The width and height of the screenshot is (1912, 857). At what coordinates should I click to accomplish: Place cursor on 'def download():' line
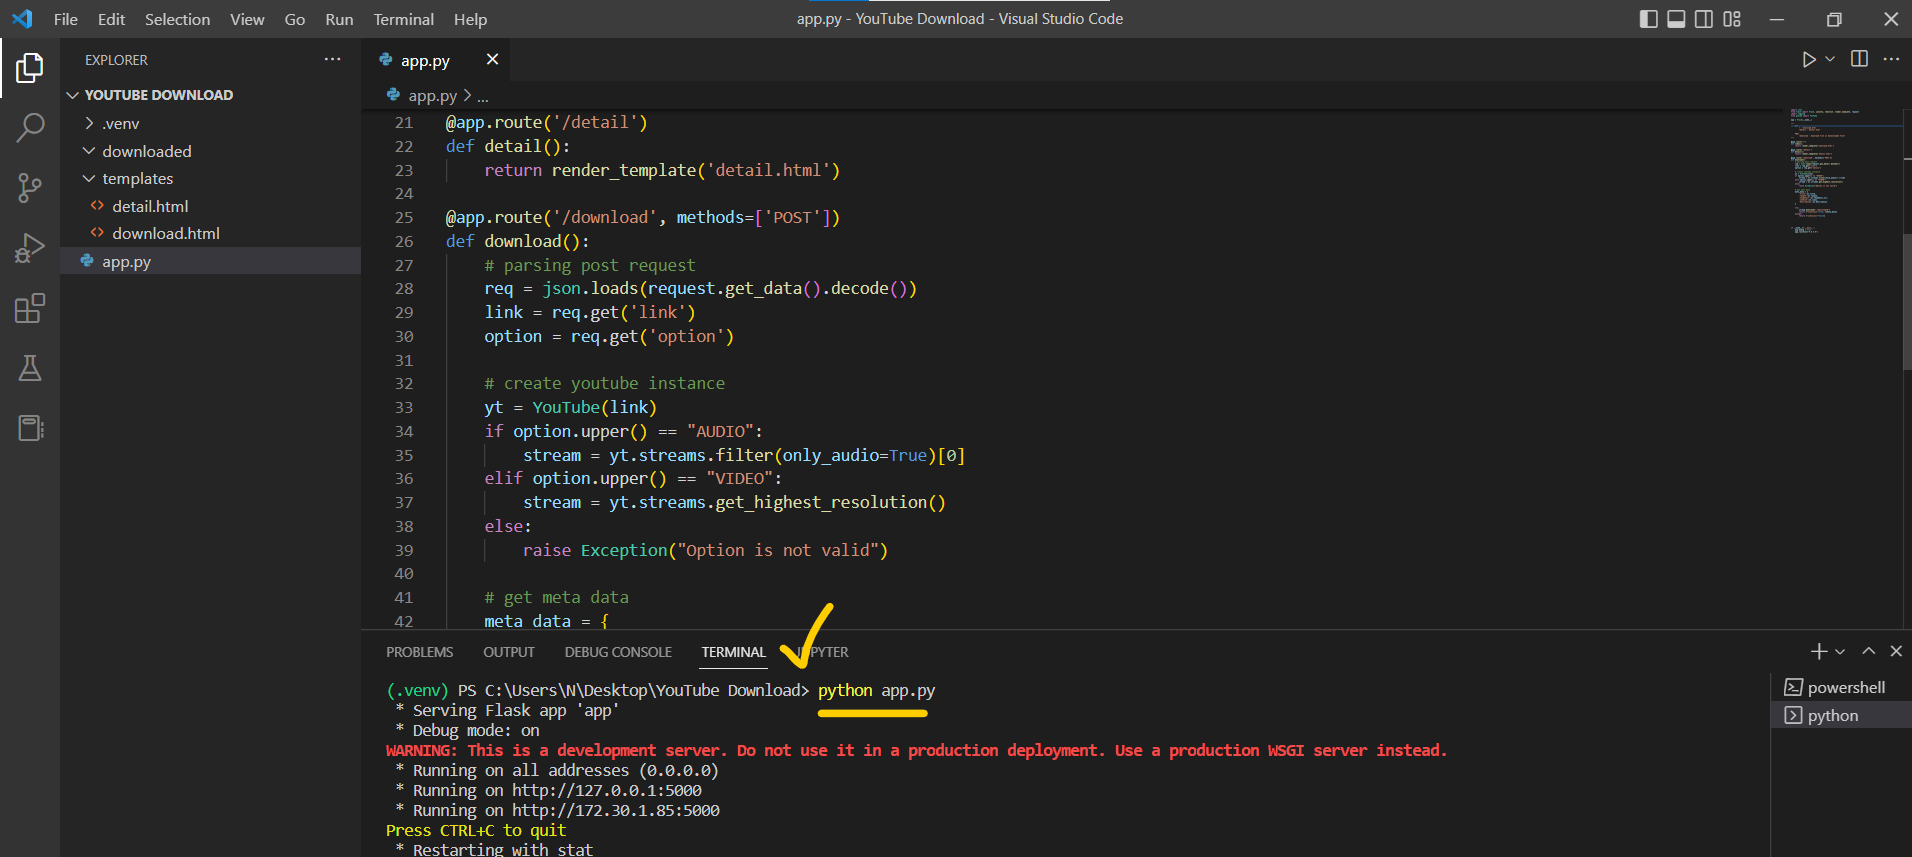click(x=517, y=241)
